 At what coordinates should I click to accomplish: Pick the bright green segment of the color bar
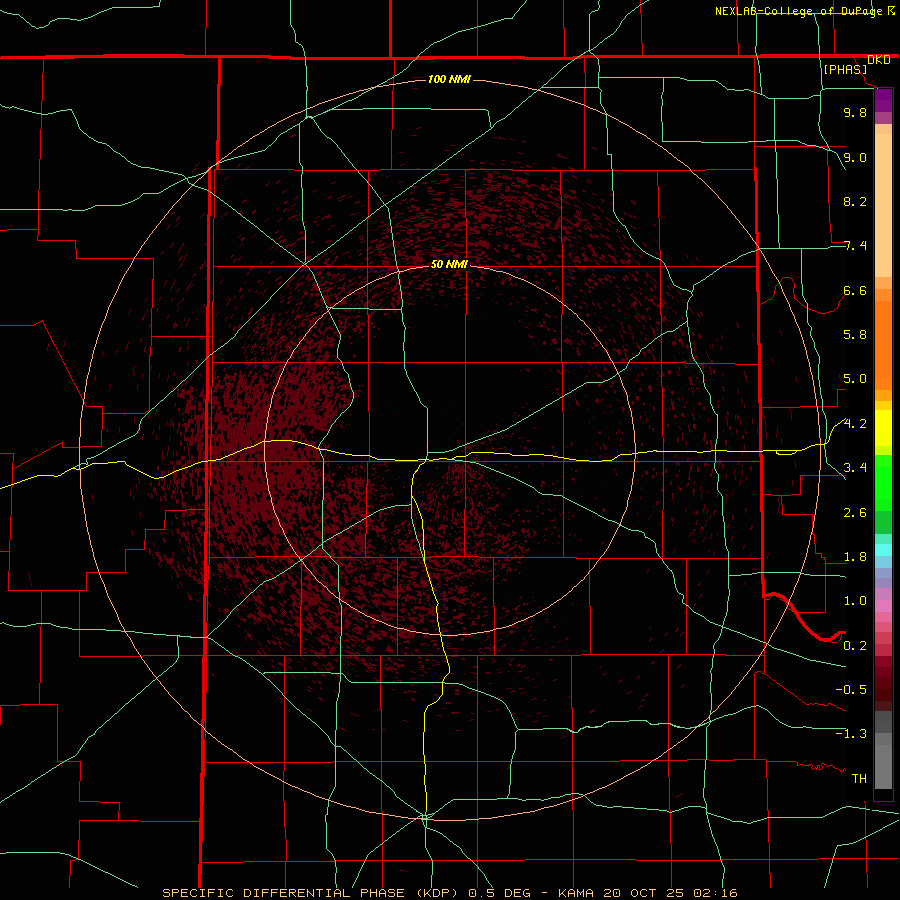point(883,483)
